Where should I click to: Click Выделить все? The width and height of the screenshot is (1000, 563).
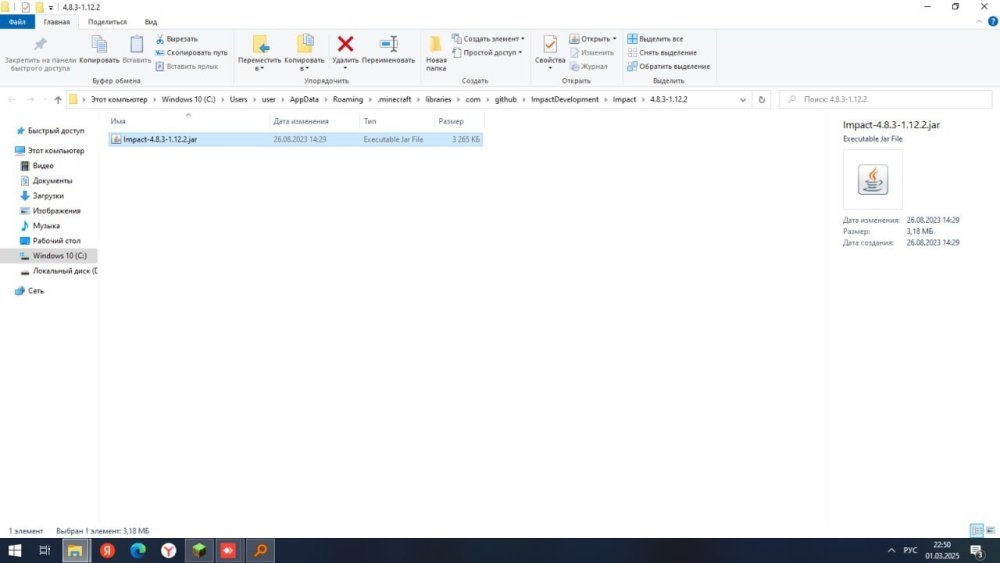(655, 39)
